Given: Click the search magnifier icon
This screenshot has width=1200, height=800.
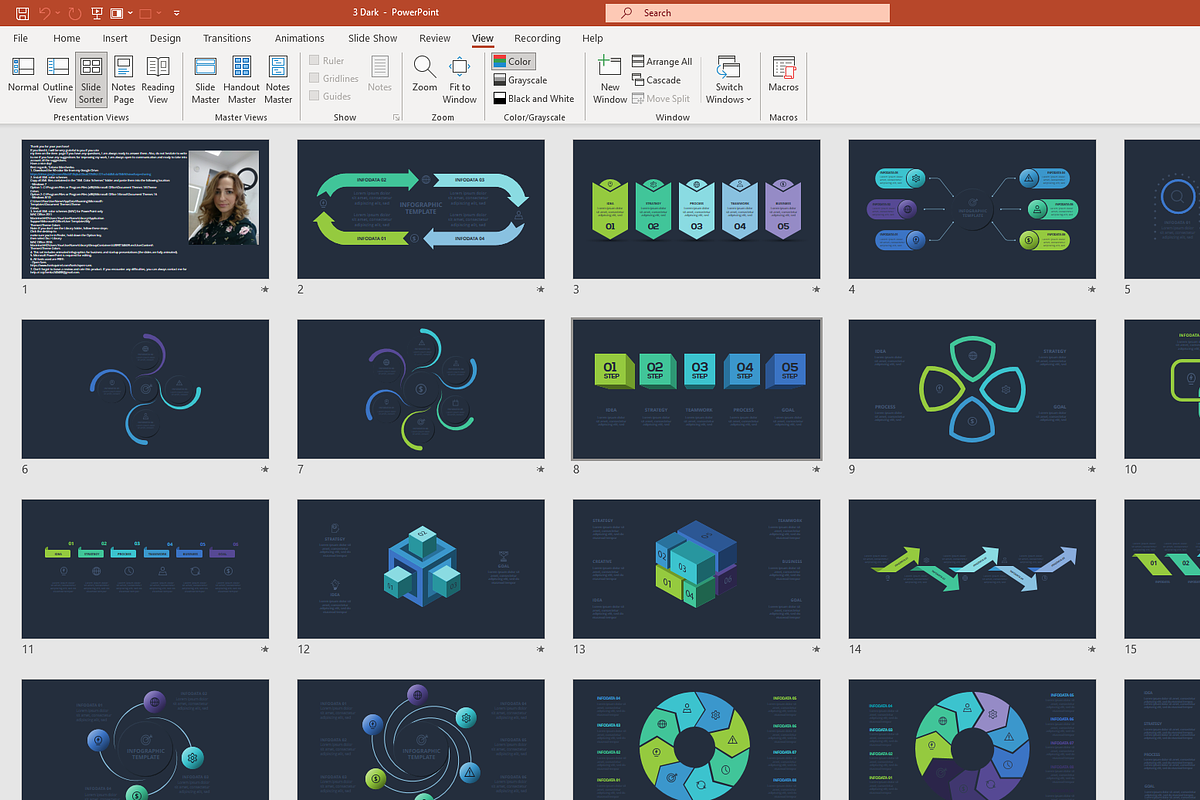Looking at the screenshot, I should 627,13.
